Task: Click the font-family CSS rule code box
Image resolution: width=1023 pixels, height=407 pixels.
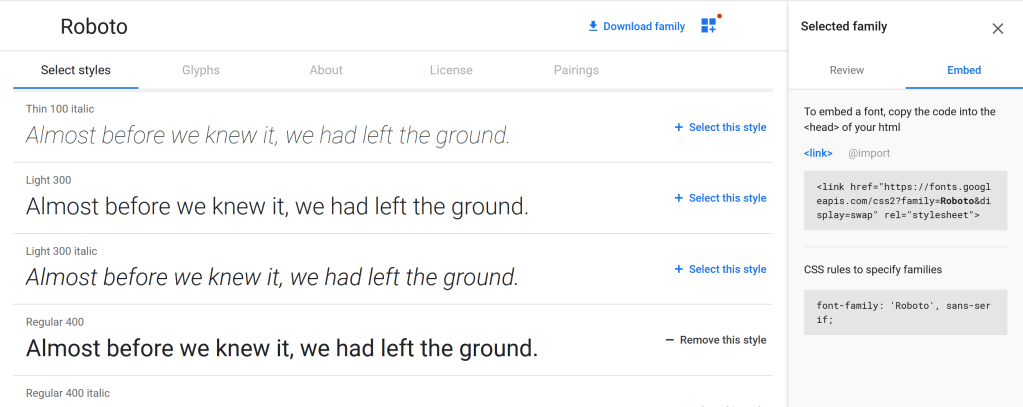Action: [x=905, y=312]
